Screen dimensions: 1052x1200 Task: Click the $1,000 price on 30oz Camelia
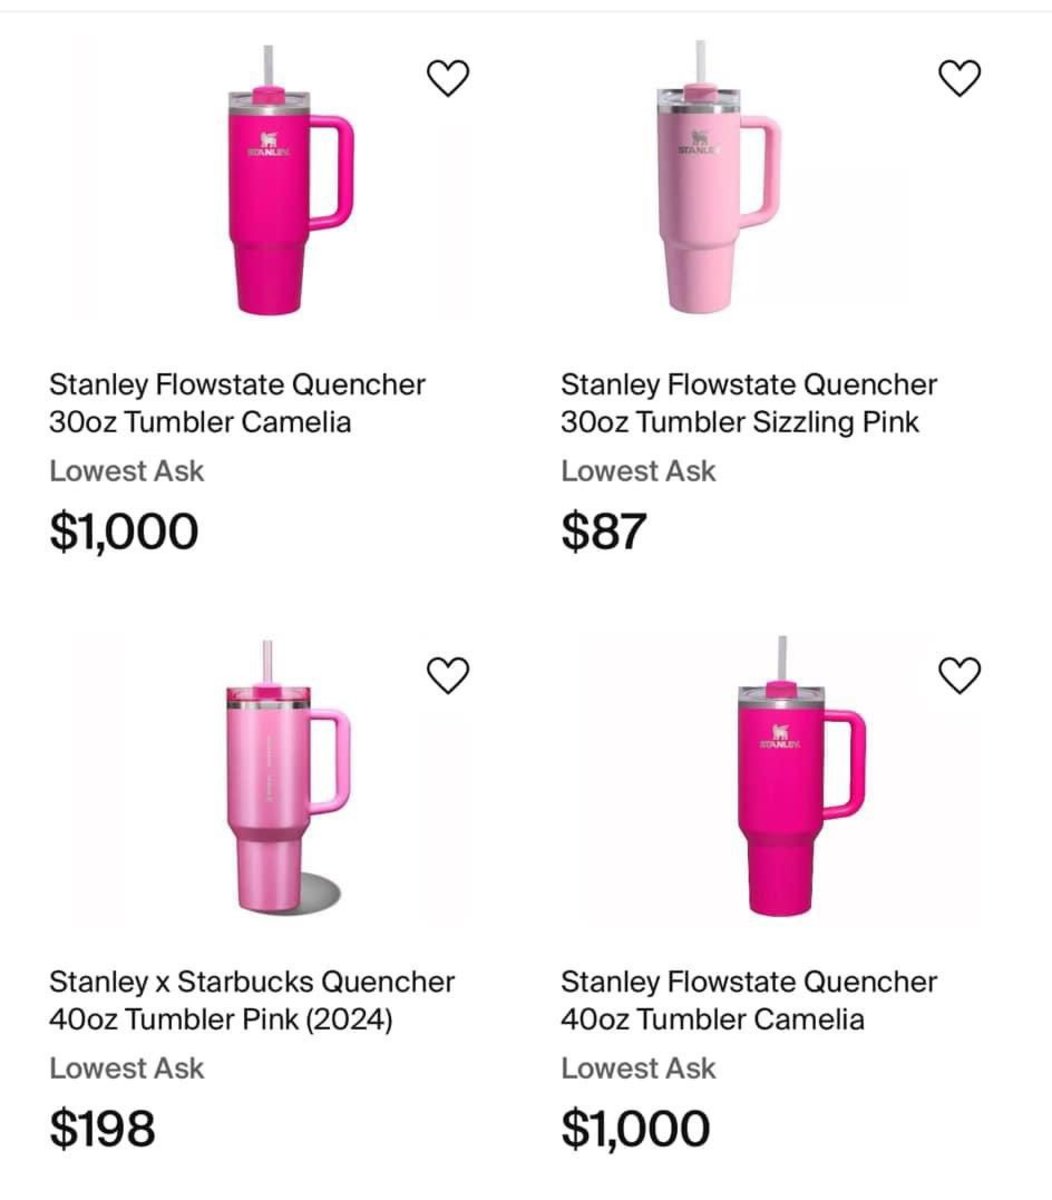(x=124, y=531)
